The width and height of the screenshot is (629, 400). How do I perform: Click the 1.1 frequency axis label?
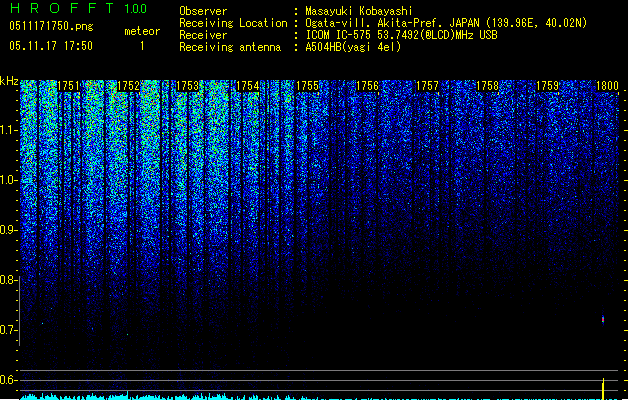pos(7,130)
